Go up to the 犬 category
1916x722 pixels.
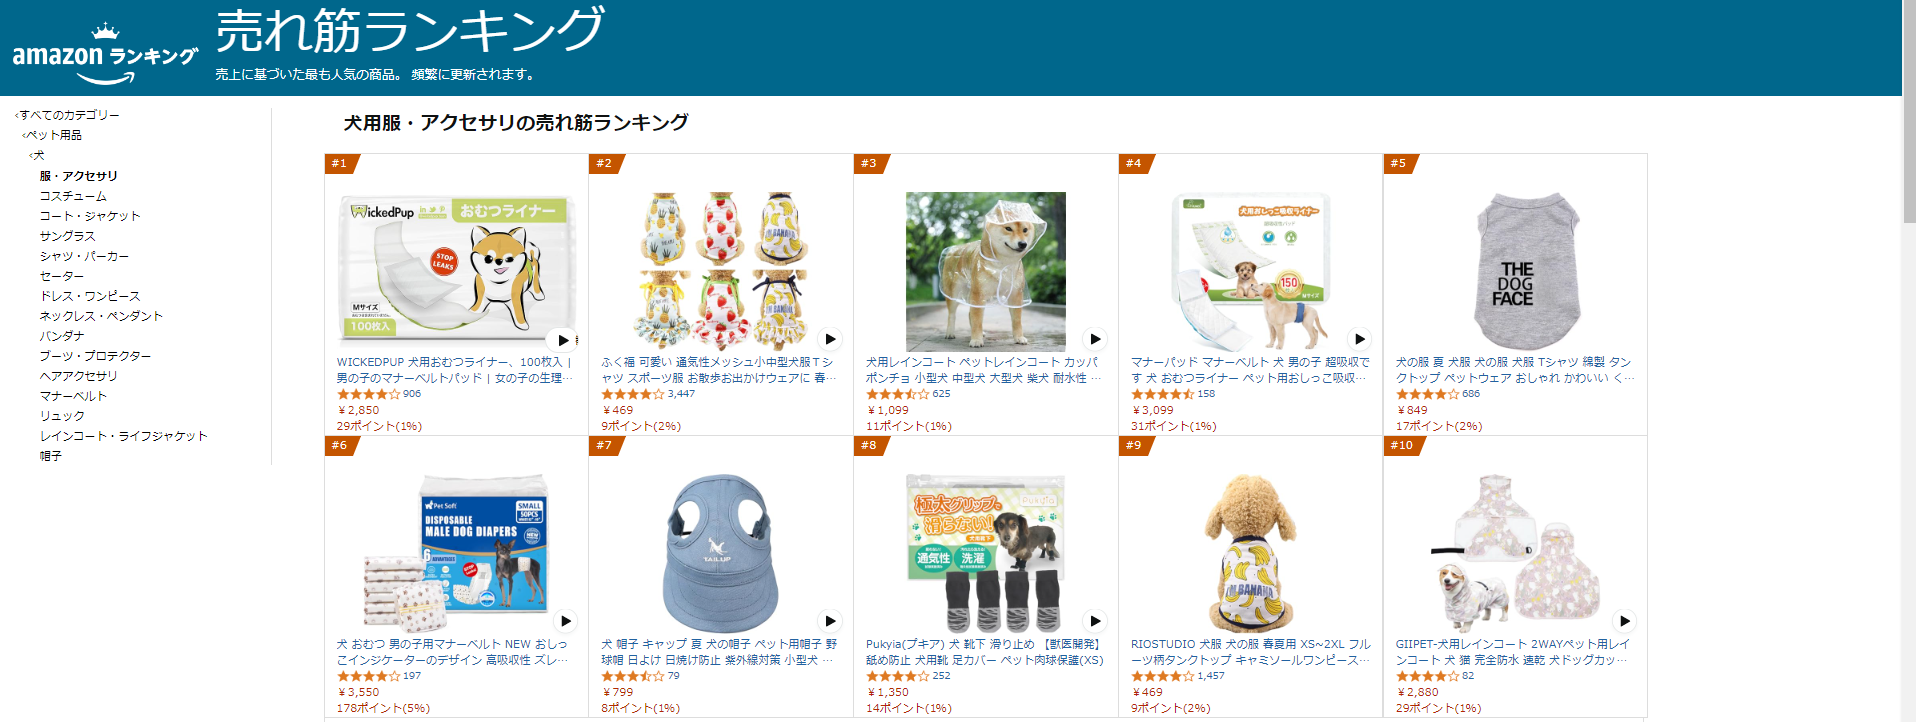click(x=37, y=155)
